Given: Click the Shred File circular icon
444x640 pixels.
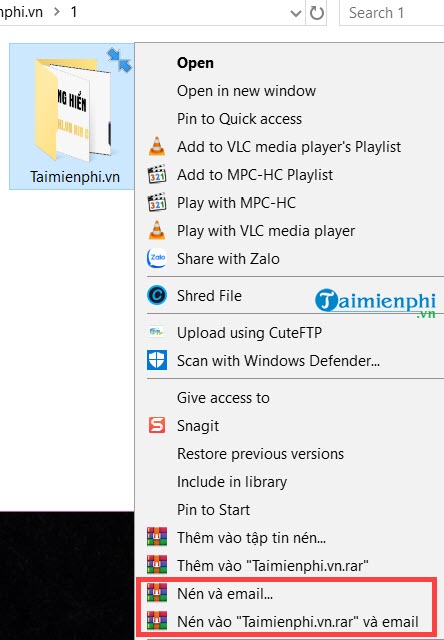Looking at the screenshot, I should (x=157, y=296).
